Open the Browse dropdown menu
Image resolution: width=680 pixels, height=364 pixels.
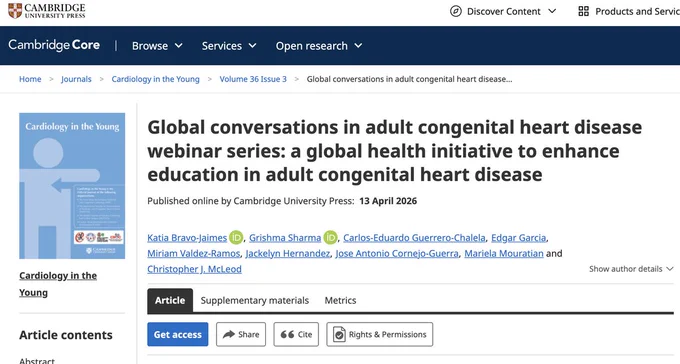point(157,46)
